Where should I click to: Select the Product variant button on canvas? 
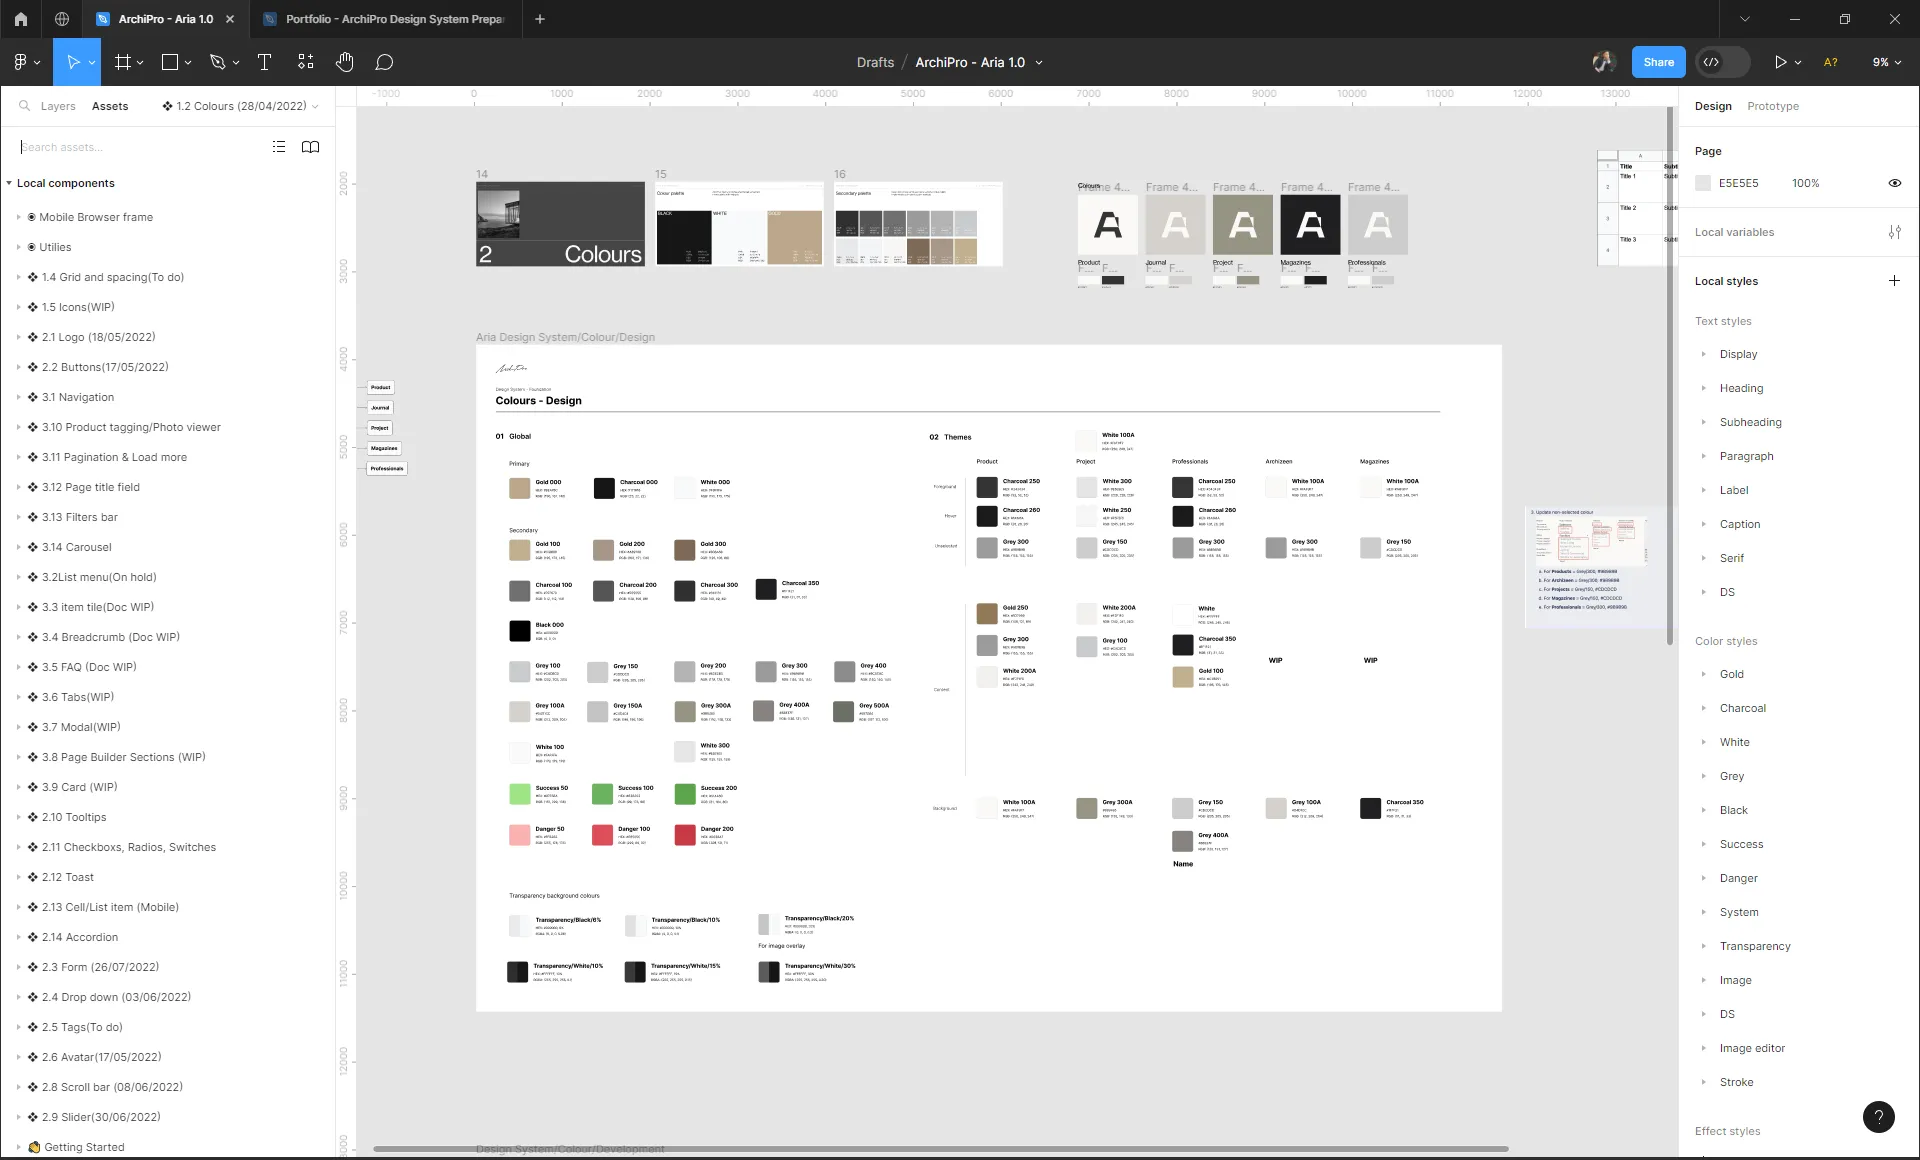380,387
